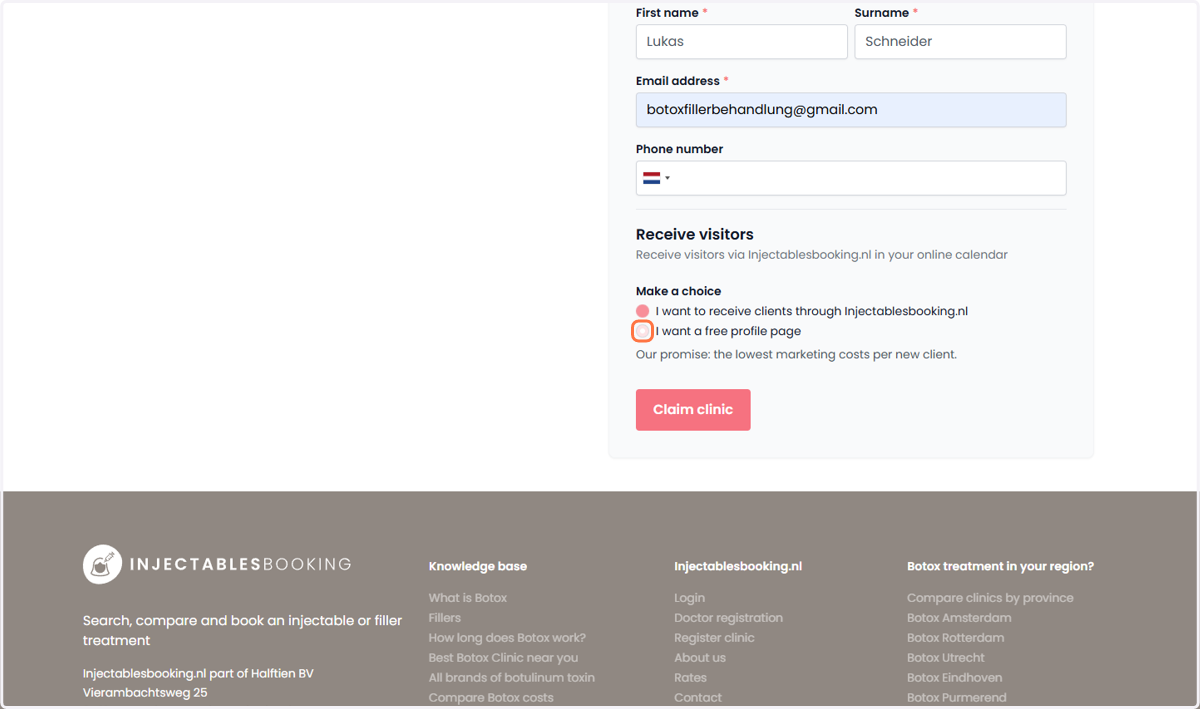Click the Make a choice label

[x=678, y=291]
